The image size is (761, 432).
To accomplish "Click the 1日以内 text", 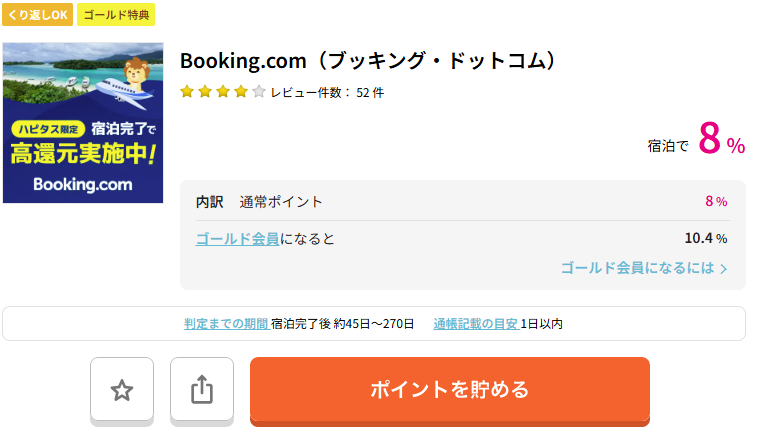I will coord(542,324).
